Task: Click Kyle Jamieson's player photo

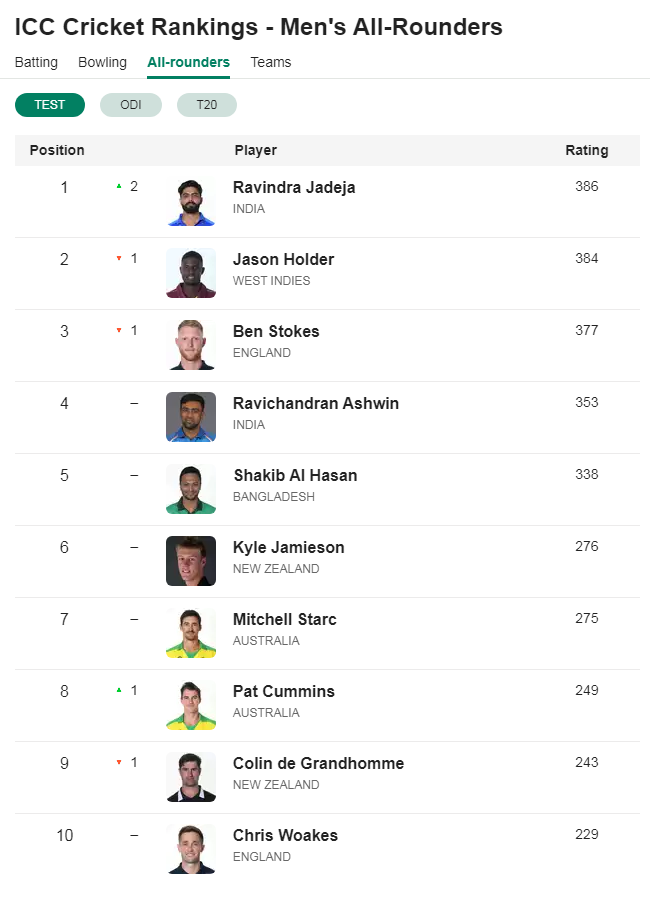Action: [191, 561]
